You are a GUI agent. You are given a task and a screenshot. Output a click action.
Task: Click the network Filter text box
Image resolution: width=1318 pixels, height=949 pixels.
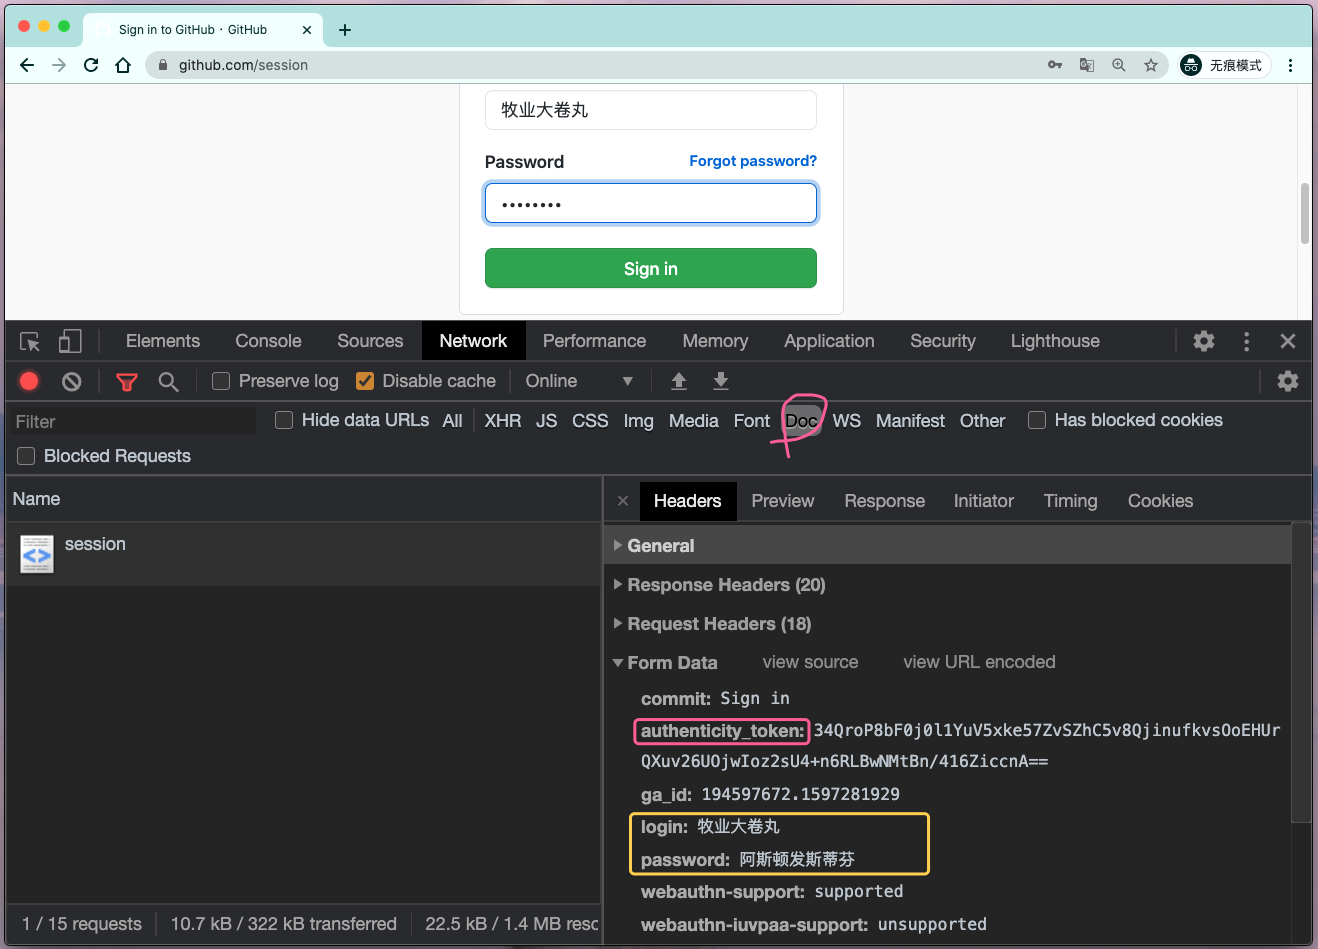[x=133, y=421]
